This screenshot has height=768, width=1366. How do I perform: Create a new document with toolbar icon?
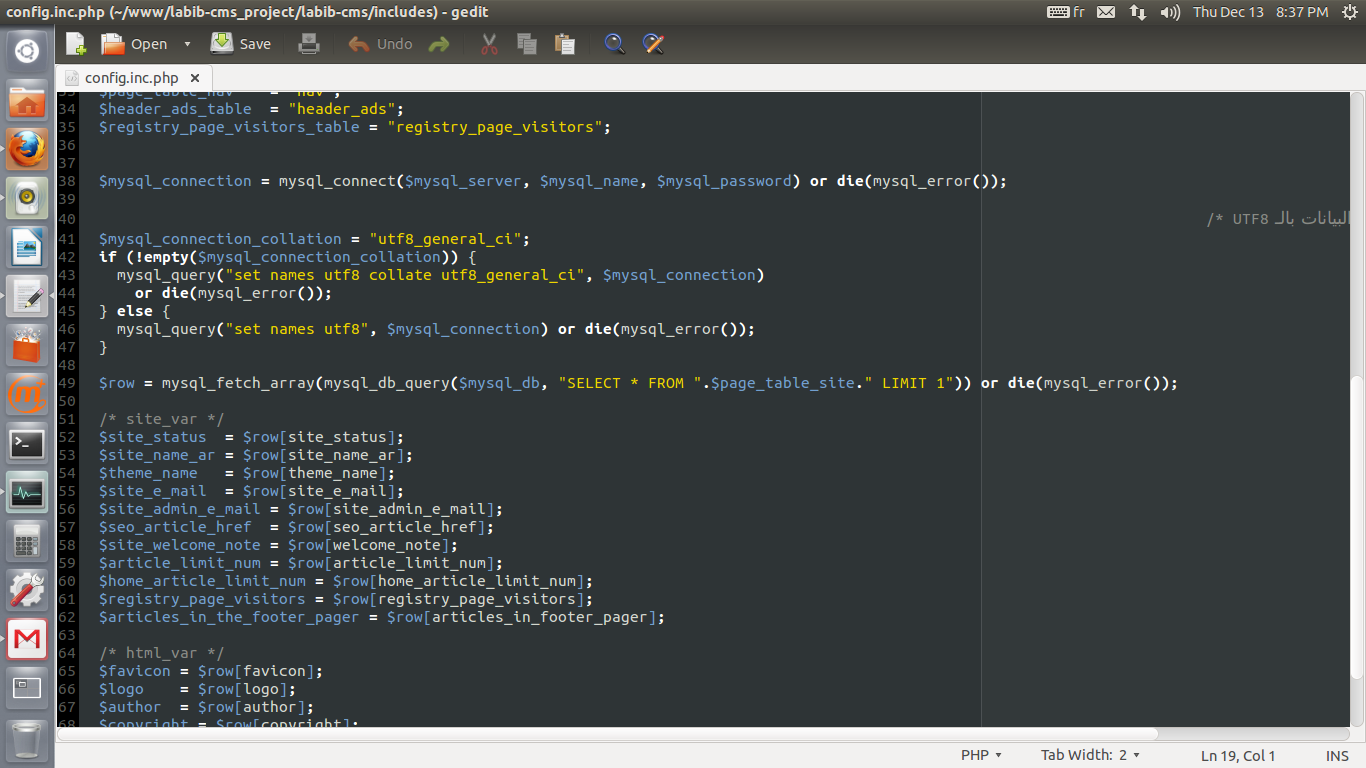pyautogui.click(x=76, y=44)
